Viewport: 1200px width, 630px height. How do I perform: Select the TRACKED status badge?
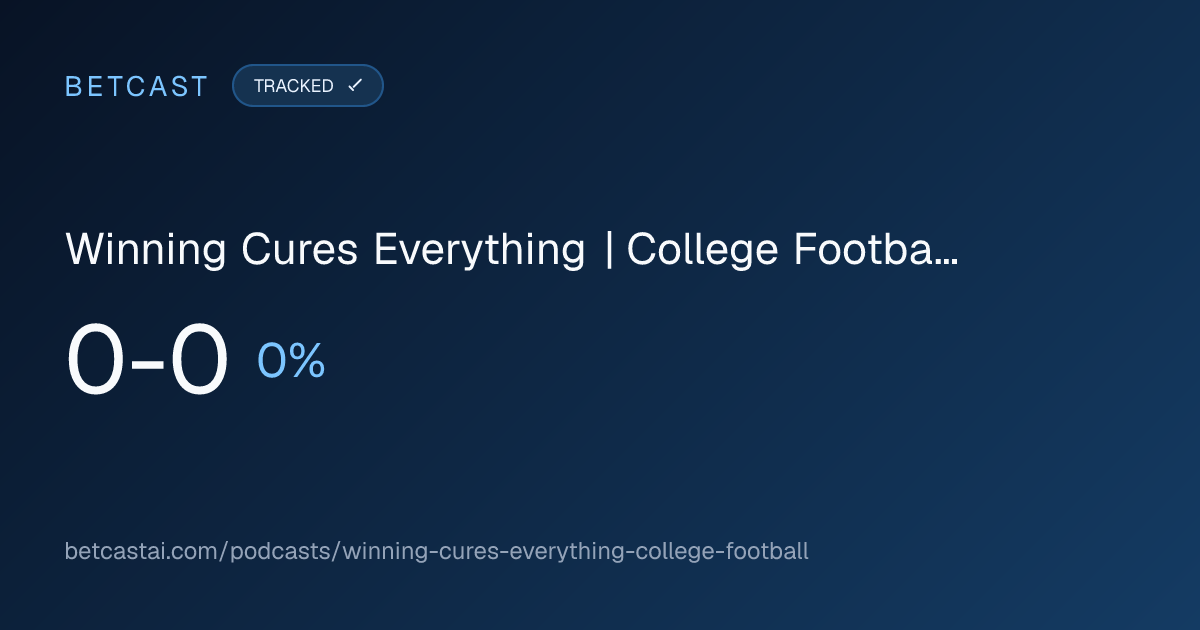(308, 86)
